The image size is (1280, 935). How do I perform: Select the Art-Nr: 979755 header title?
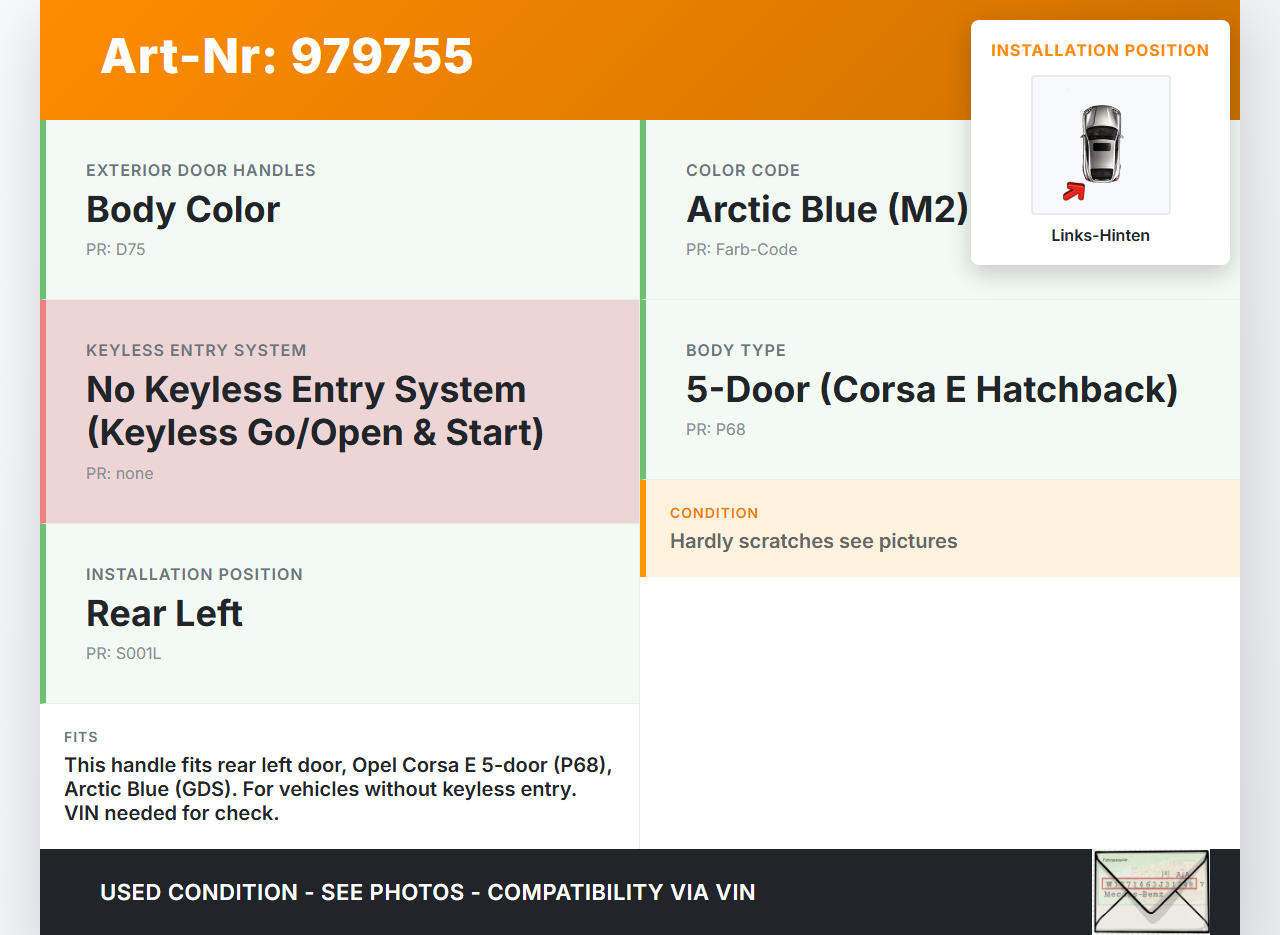click(x=286, y=56)
